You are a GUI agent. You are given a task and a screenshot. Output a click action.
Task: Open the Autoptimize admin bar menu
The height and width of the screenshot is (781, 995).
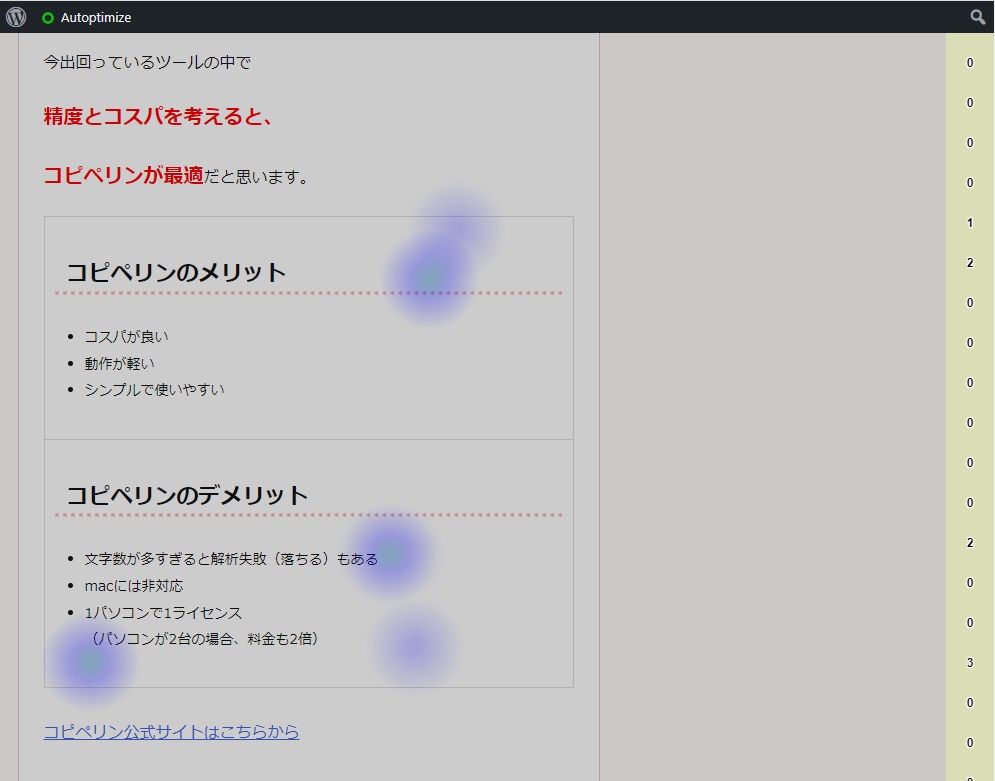[86, 18]
